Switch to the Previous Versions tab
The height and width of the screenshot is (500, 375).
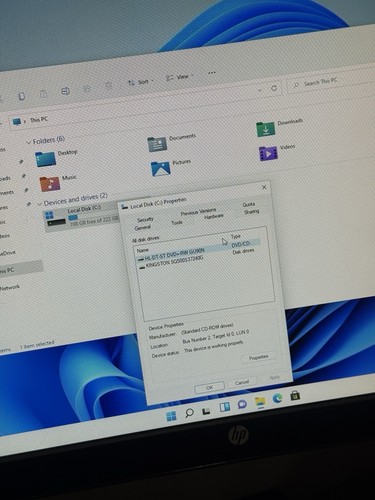[x=198, y=212]
